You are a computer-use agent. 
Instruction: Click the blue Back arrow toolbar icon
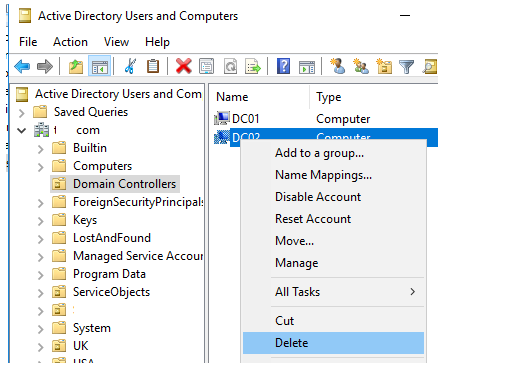[22, 66]
